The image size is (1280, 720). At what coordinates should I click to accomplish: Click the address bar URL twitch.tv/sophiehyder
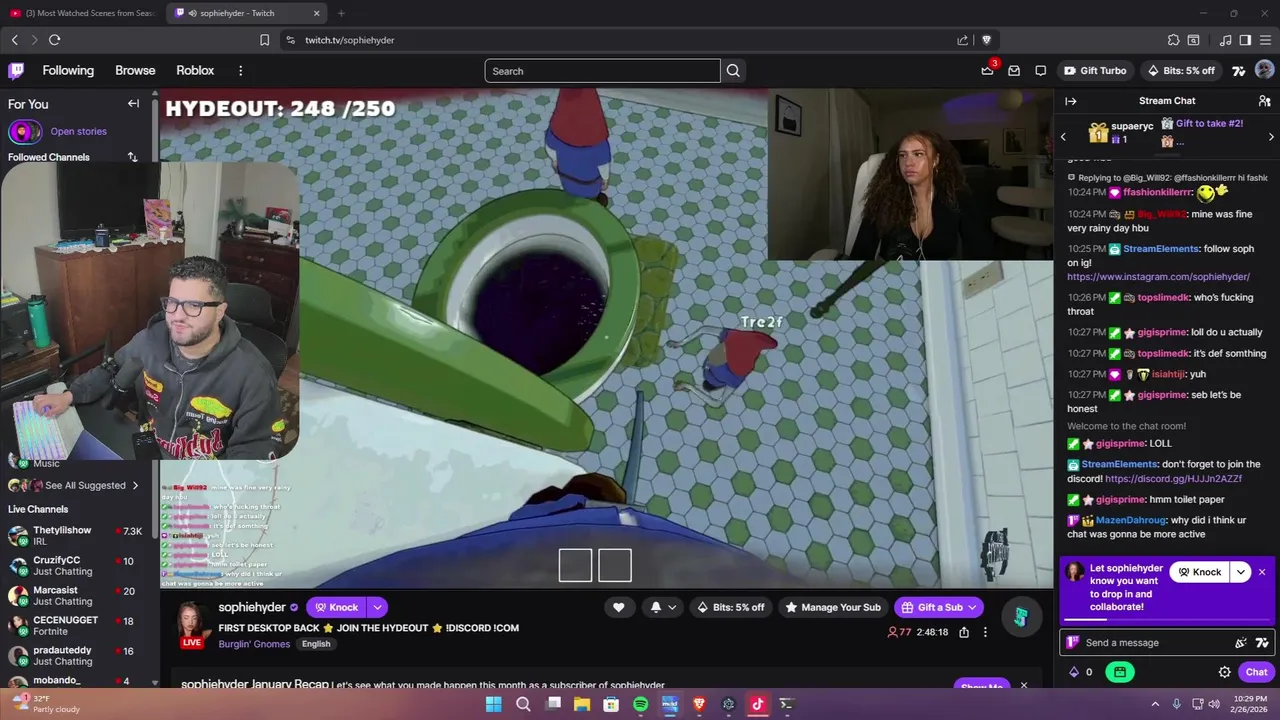pyautogui.click(x=349, y=40)
